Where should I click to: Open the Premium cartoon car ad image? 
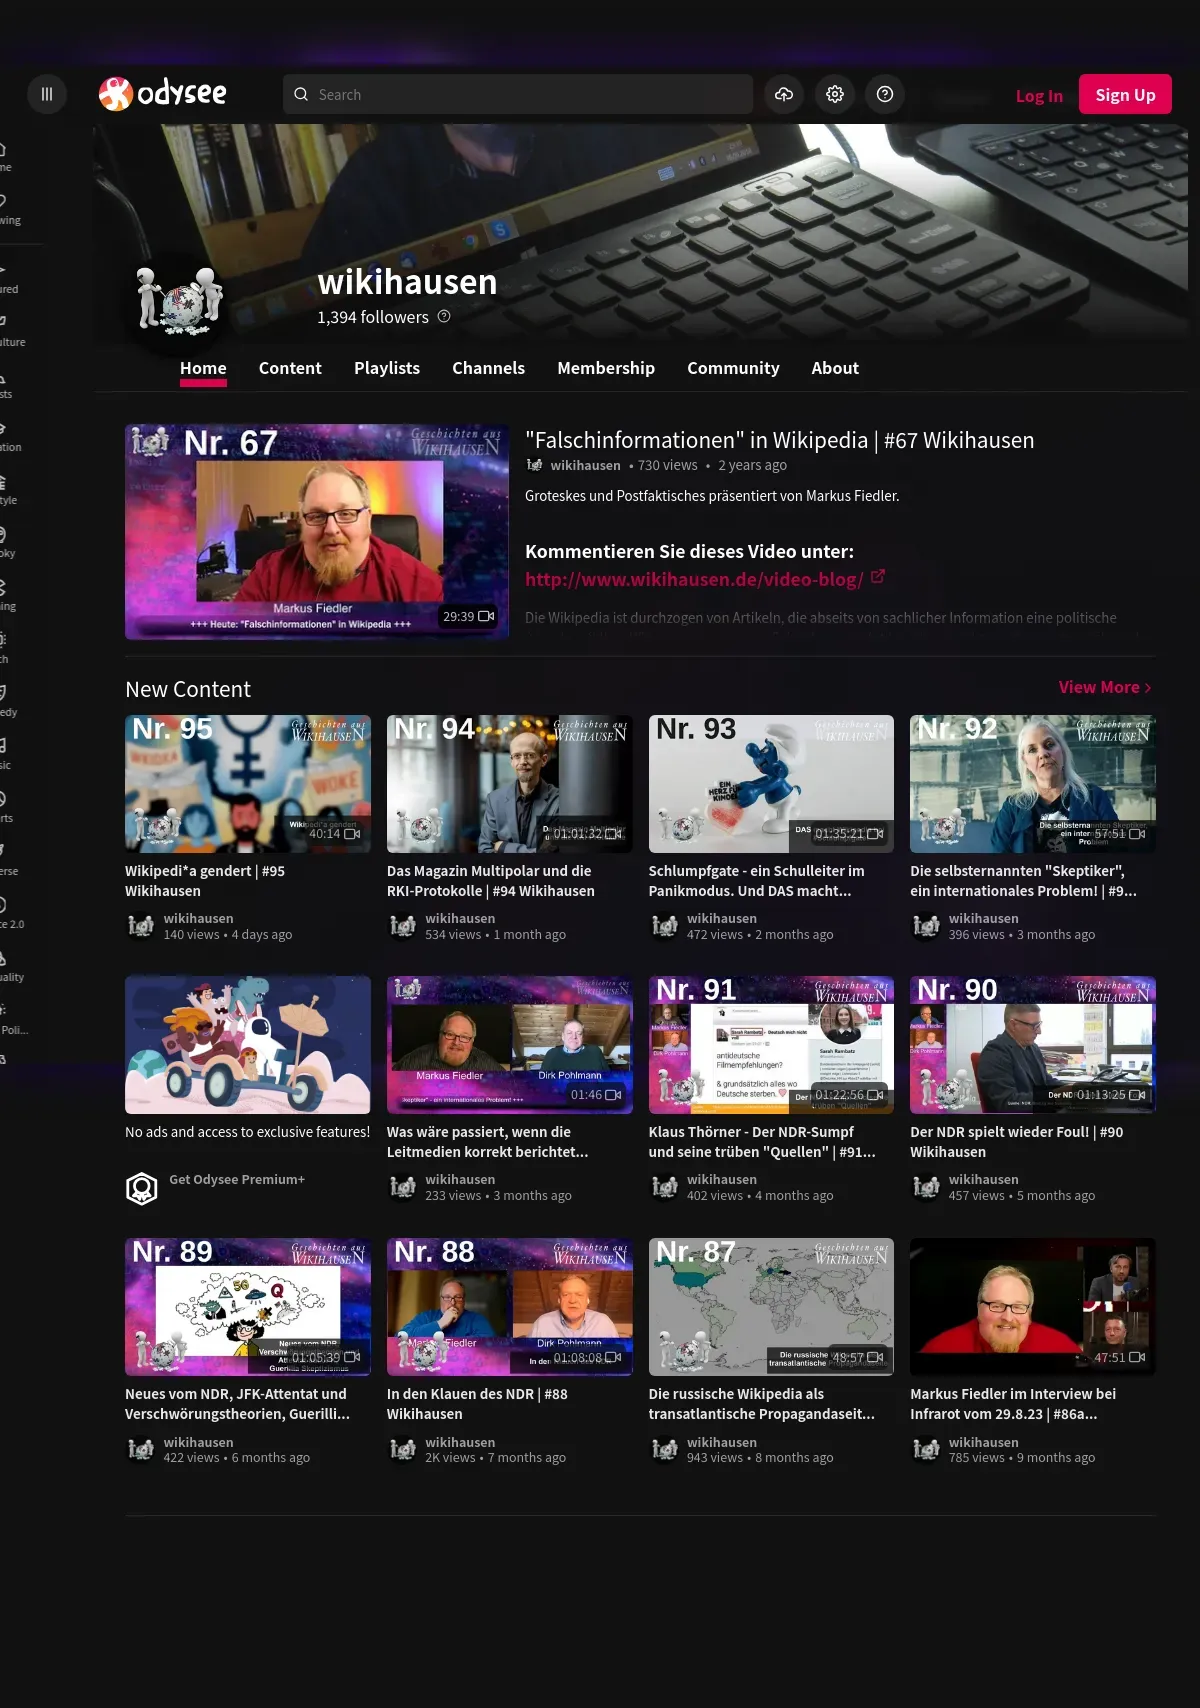[248, 1045]
